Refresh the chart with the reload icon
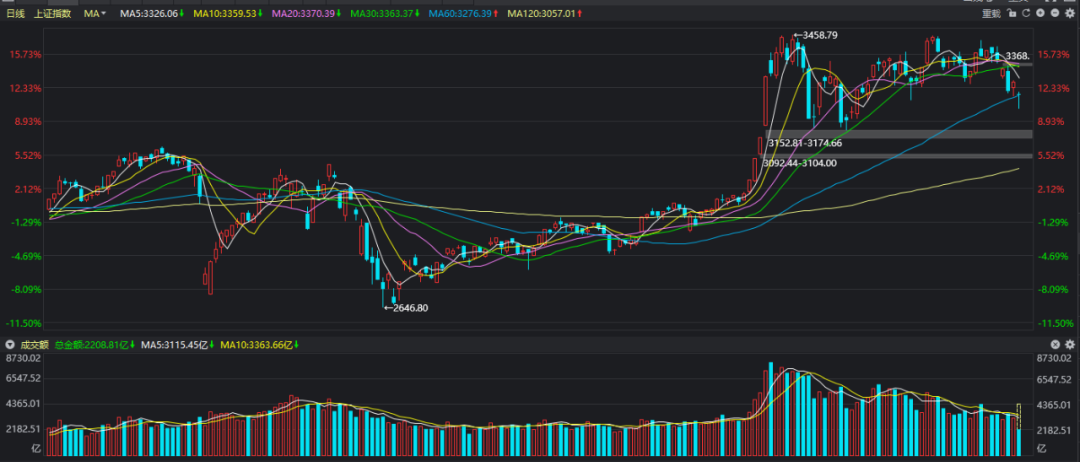Viewport: 1080px width, 462px height. 1026,13
